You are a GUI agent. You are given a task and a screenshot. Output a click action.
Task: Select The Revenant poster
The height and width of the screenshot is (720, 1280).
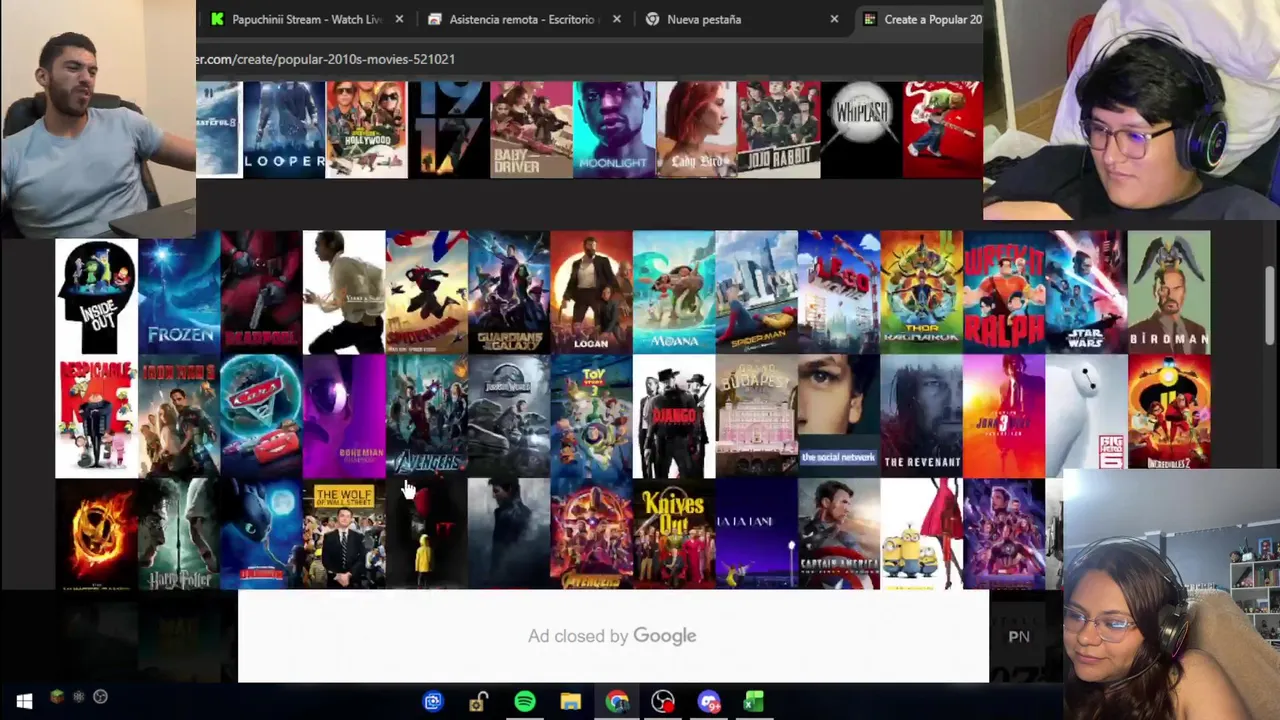(921, 416)
